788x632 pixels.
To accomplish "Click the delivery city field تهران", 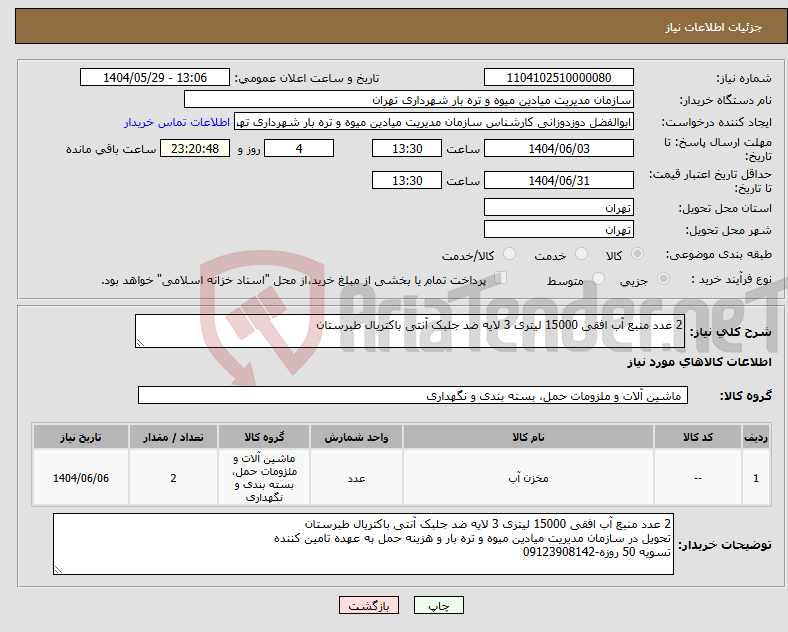I will [559, 229].
